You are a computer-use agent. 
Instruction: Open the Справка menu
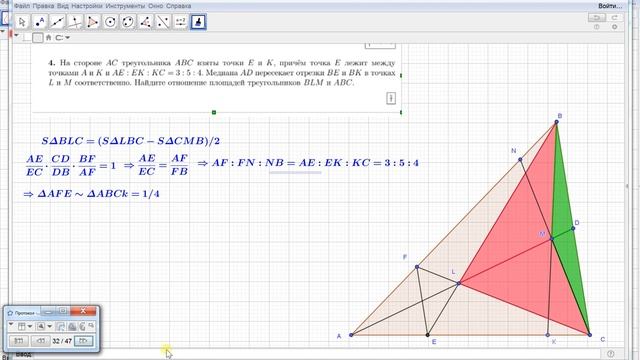point(178,6)
